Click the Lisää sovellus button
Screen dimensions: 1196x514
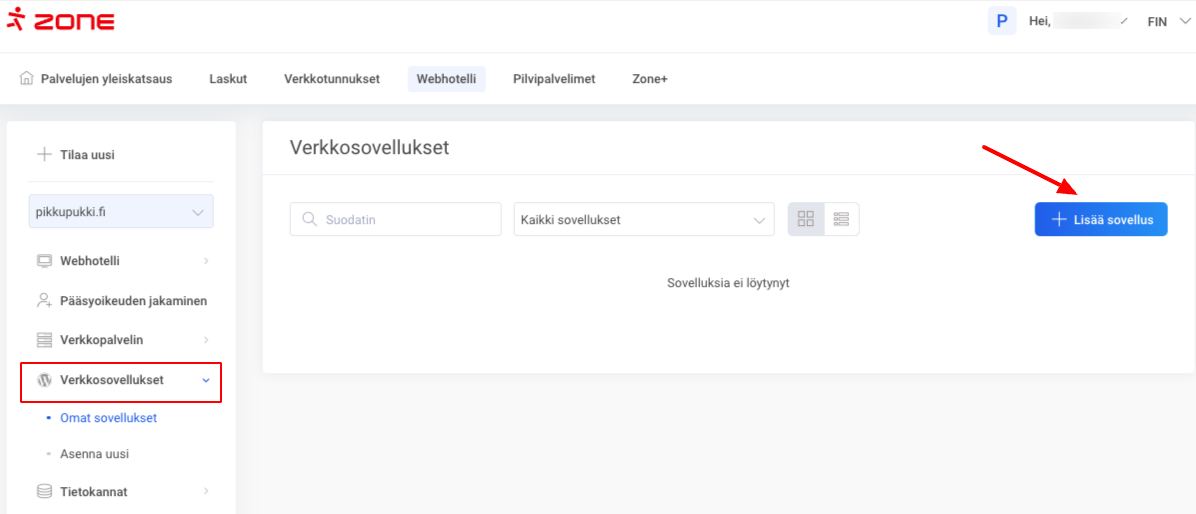click(1100, 219)
